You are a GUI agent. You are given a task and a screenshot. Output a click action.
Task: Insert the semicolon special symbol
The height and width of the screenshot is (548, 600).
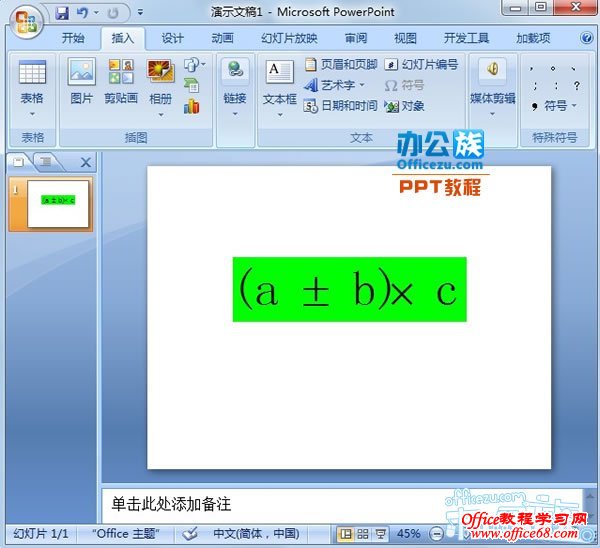pyautogui.click(x=535, y=86)
